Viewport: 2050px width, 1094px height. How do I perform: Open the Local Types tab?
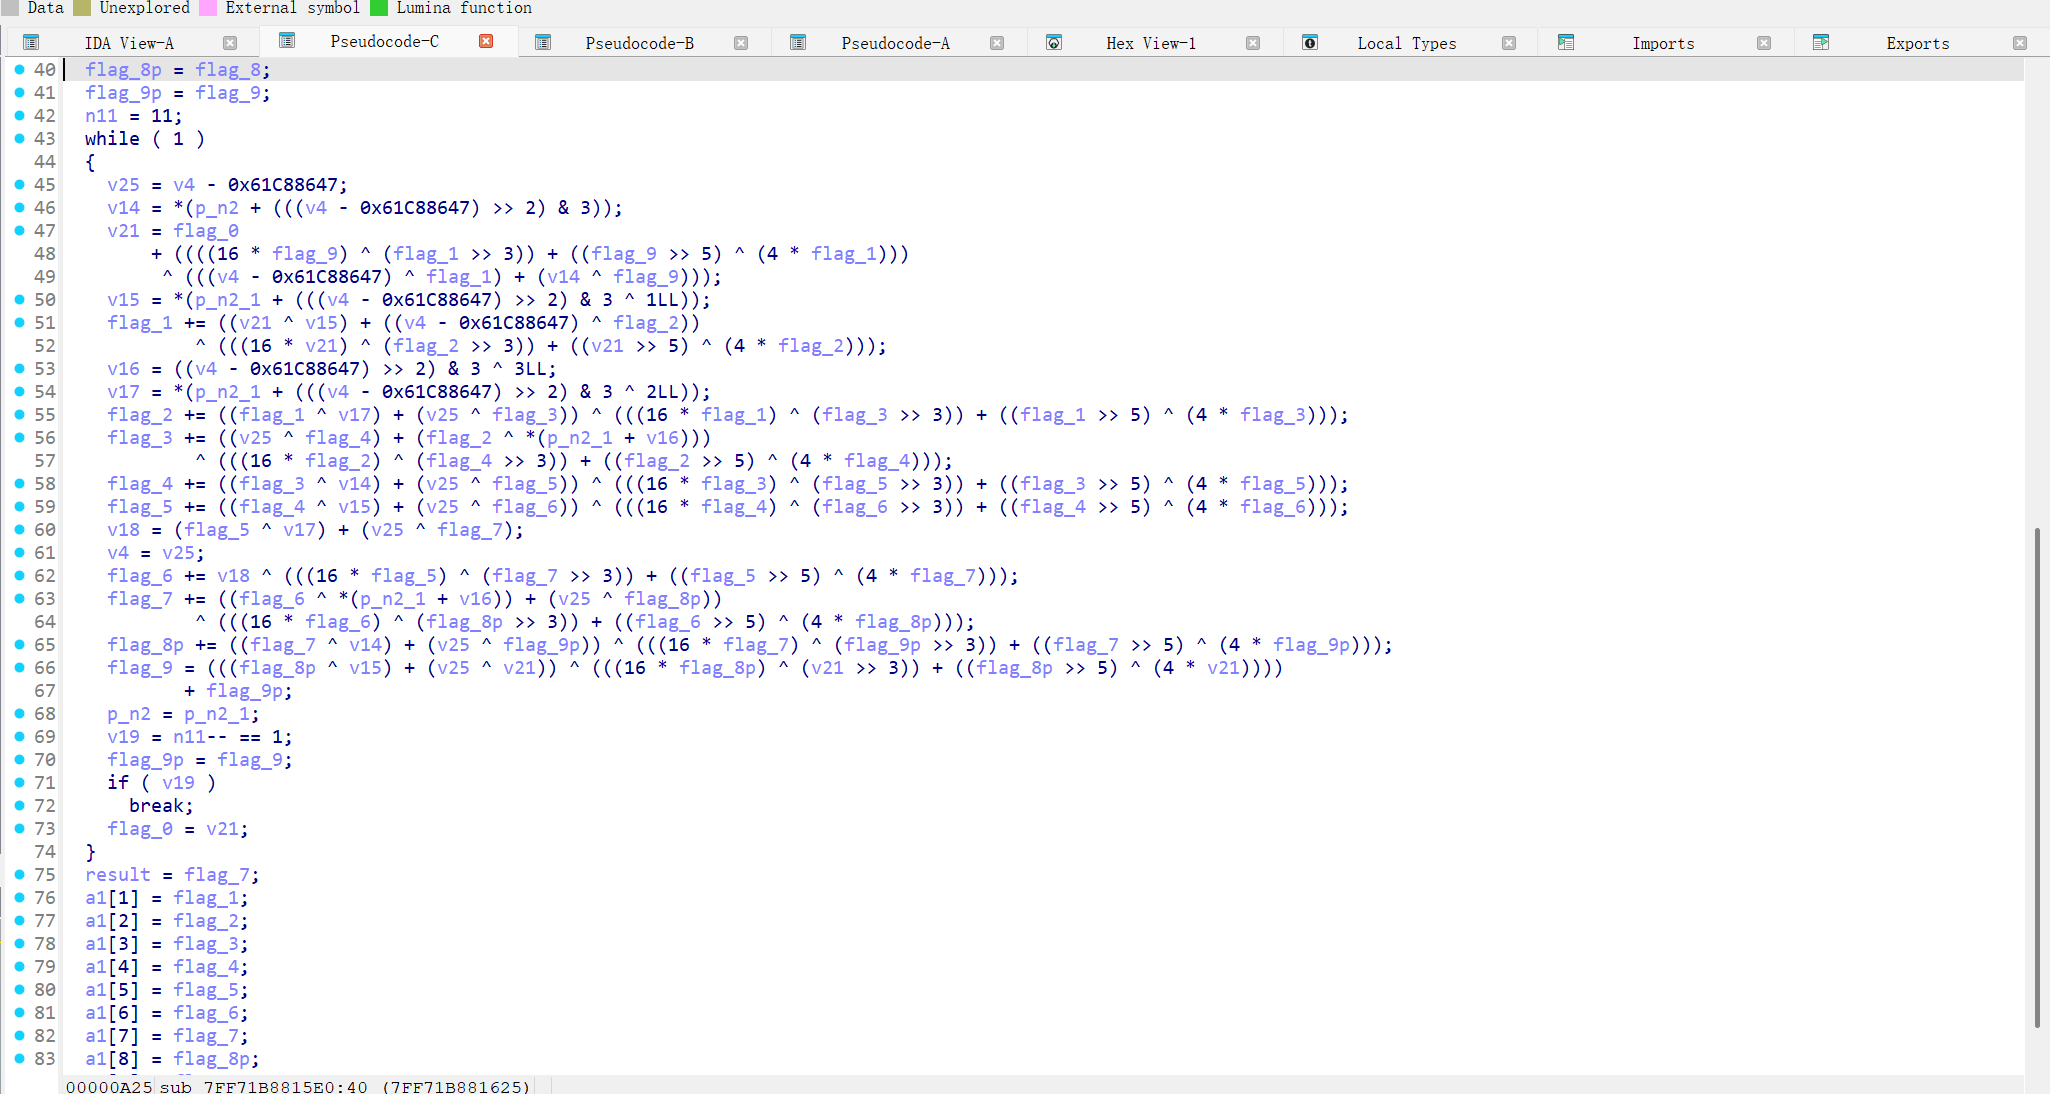(1406, 43)
